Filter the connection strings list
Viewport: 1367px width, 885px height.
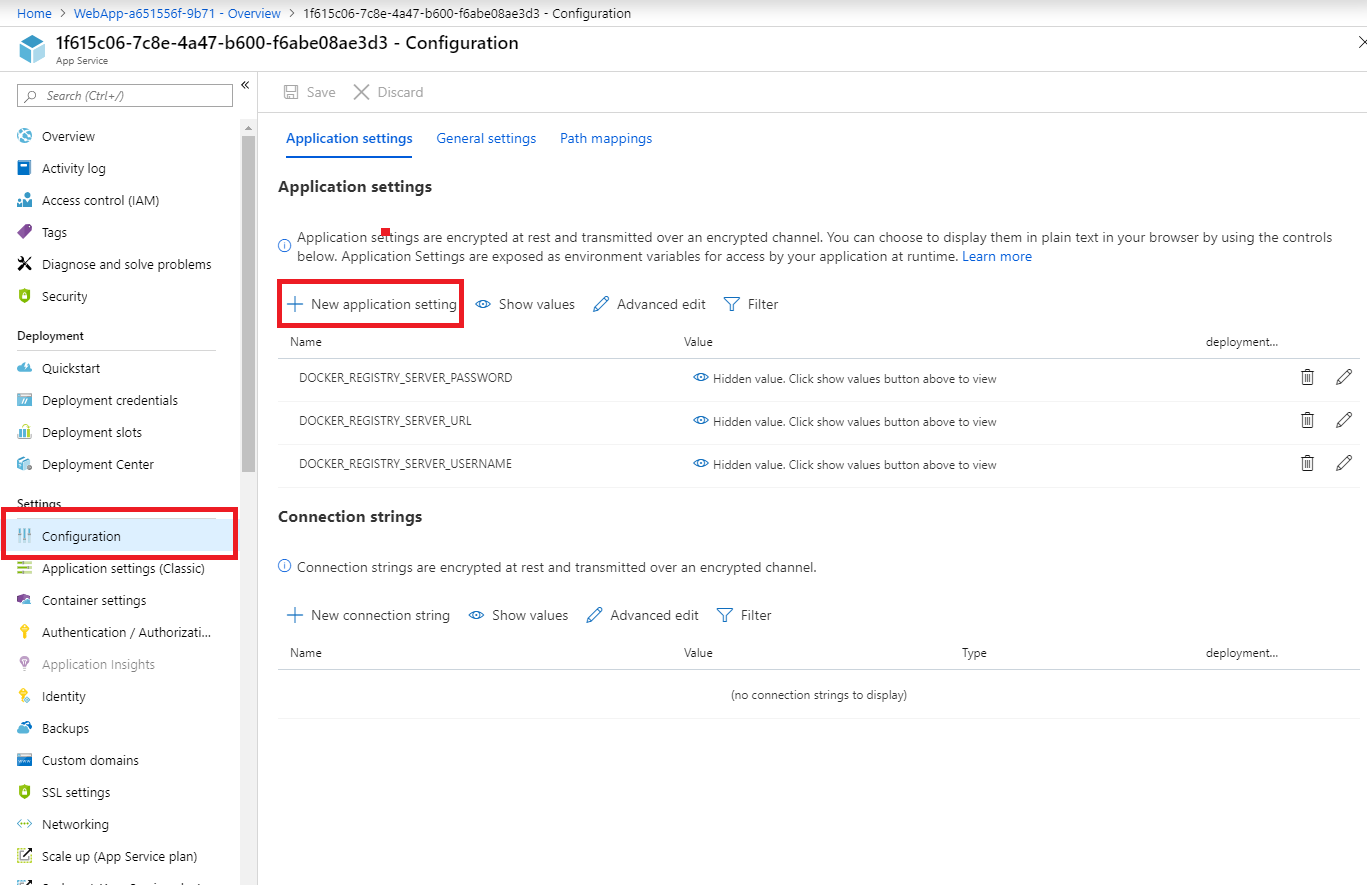click(x=744, y=615)
